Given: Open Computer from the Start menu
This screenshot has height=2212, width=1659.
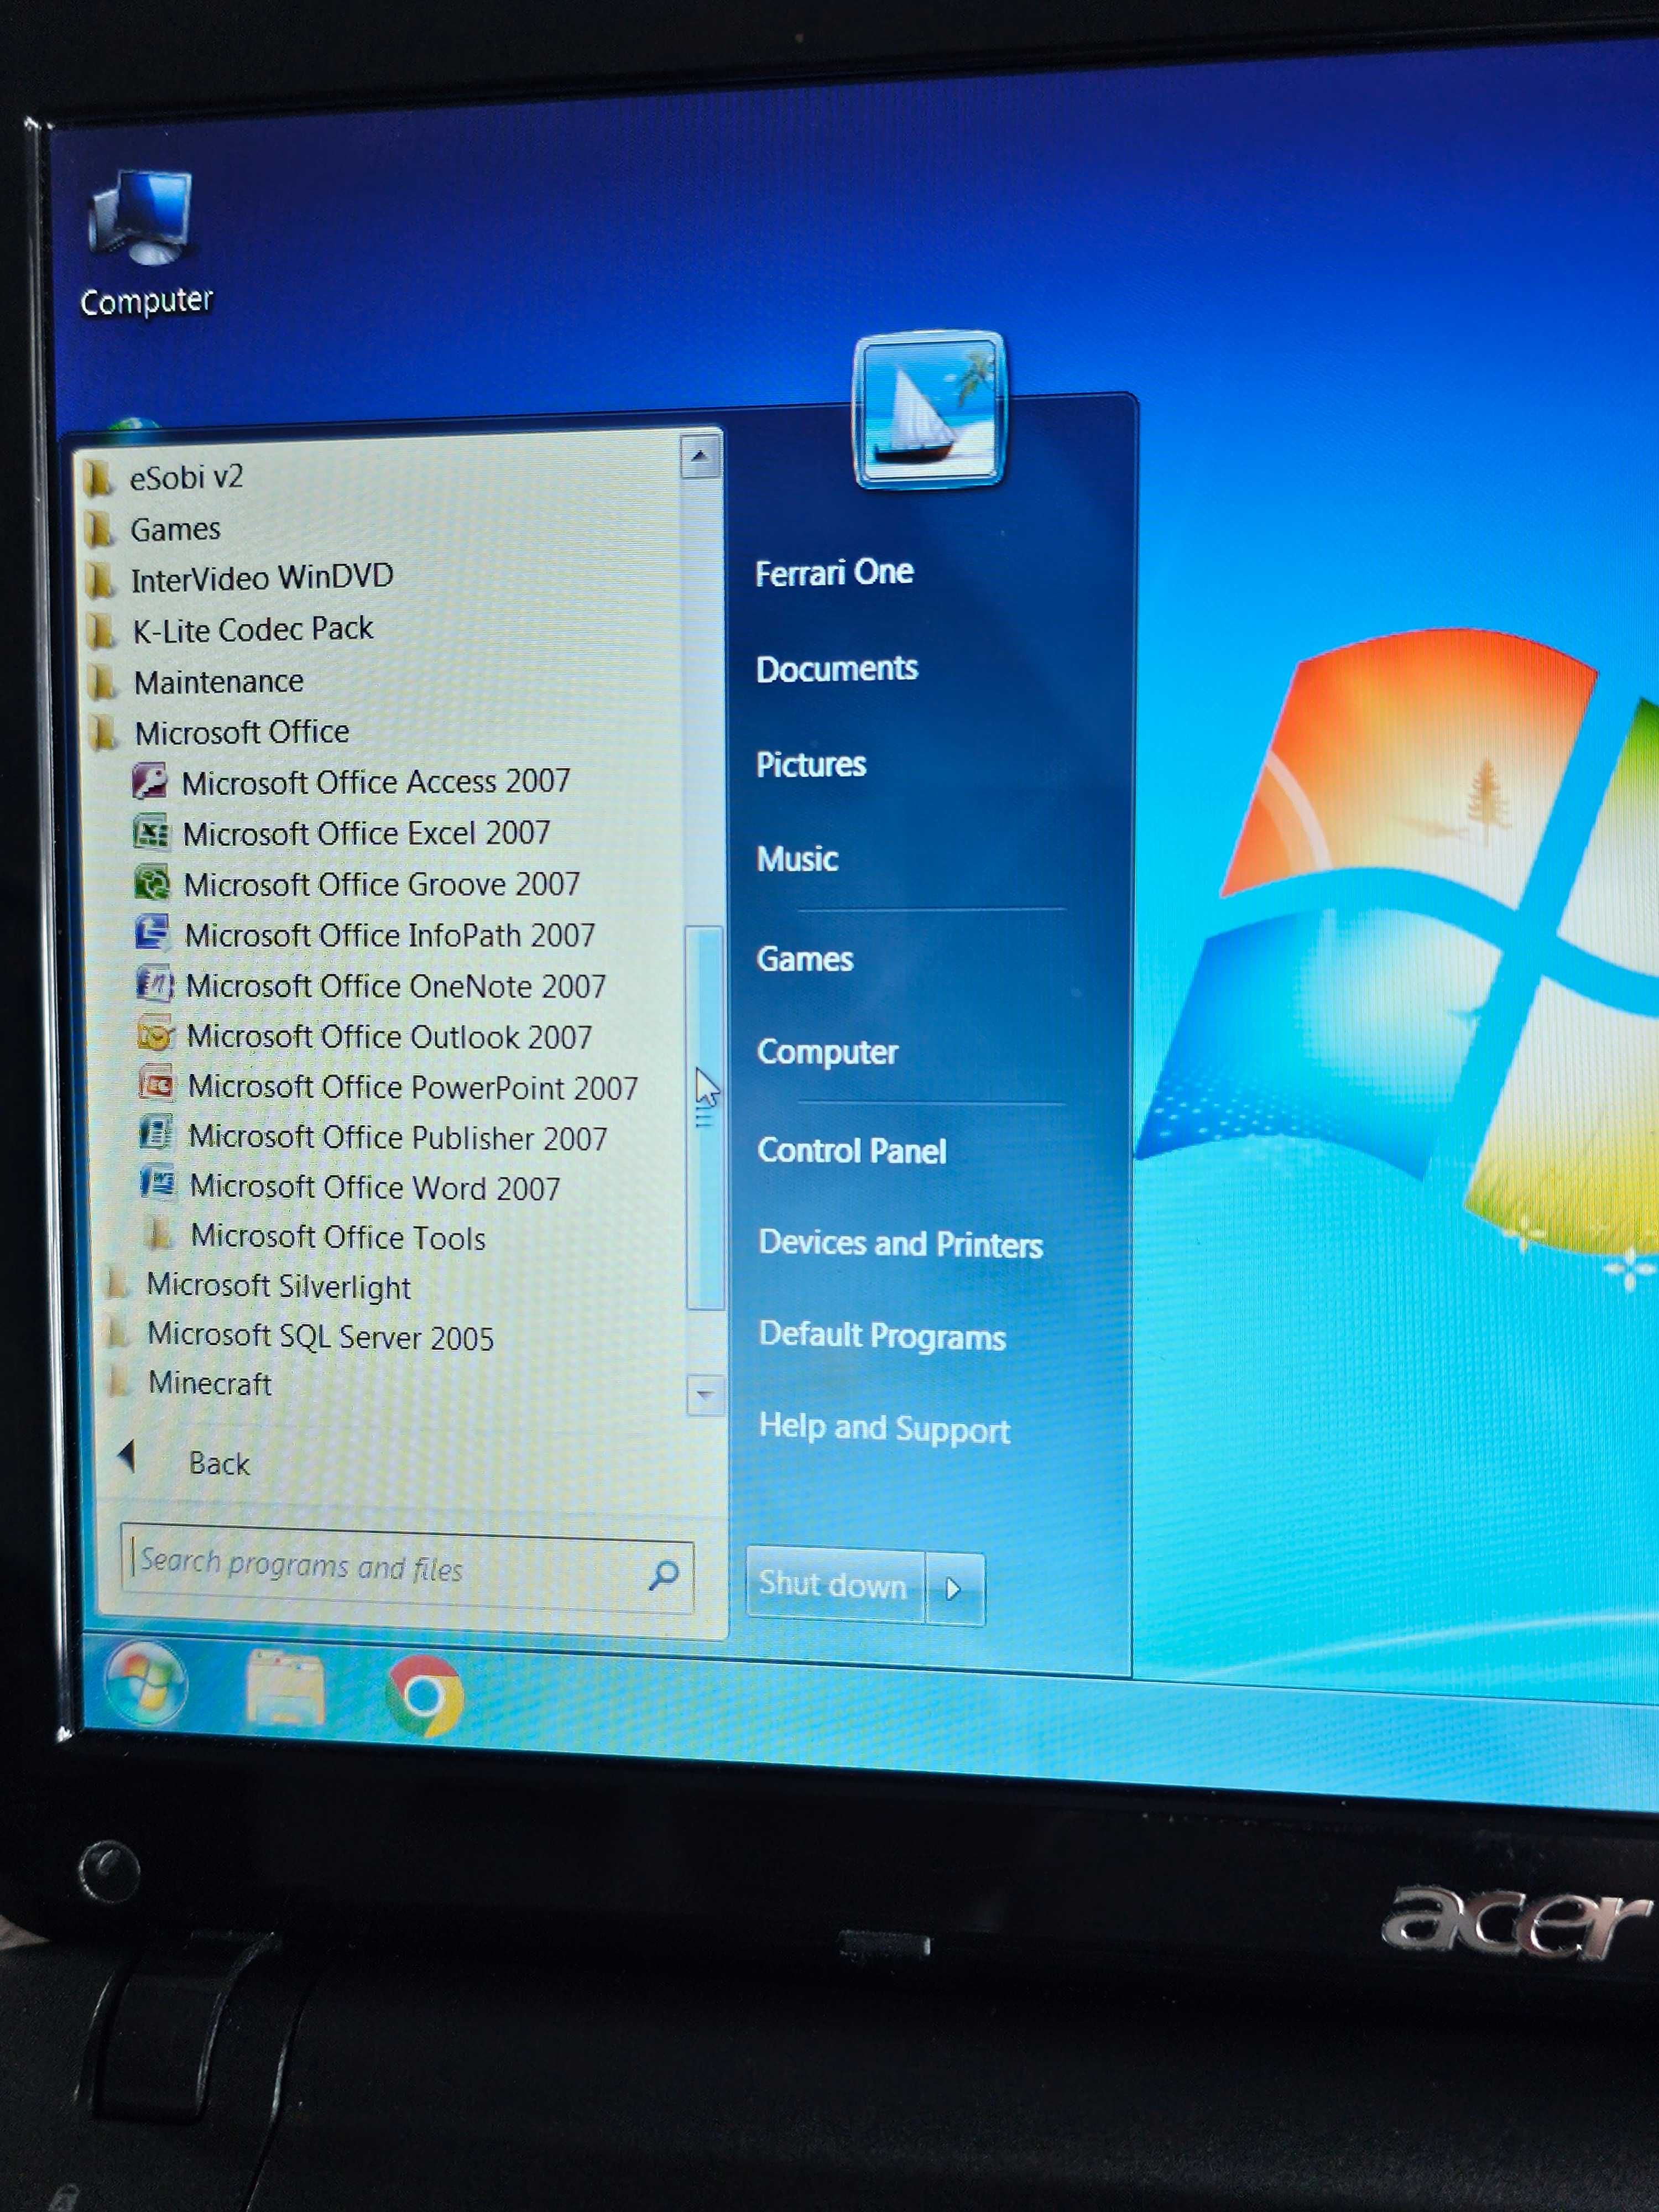Looking at the screenshot, I should pyautogui.click(x=828, y=1052).
